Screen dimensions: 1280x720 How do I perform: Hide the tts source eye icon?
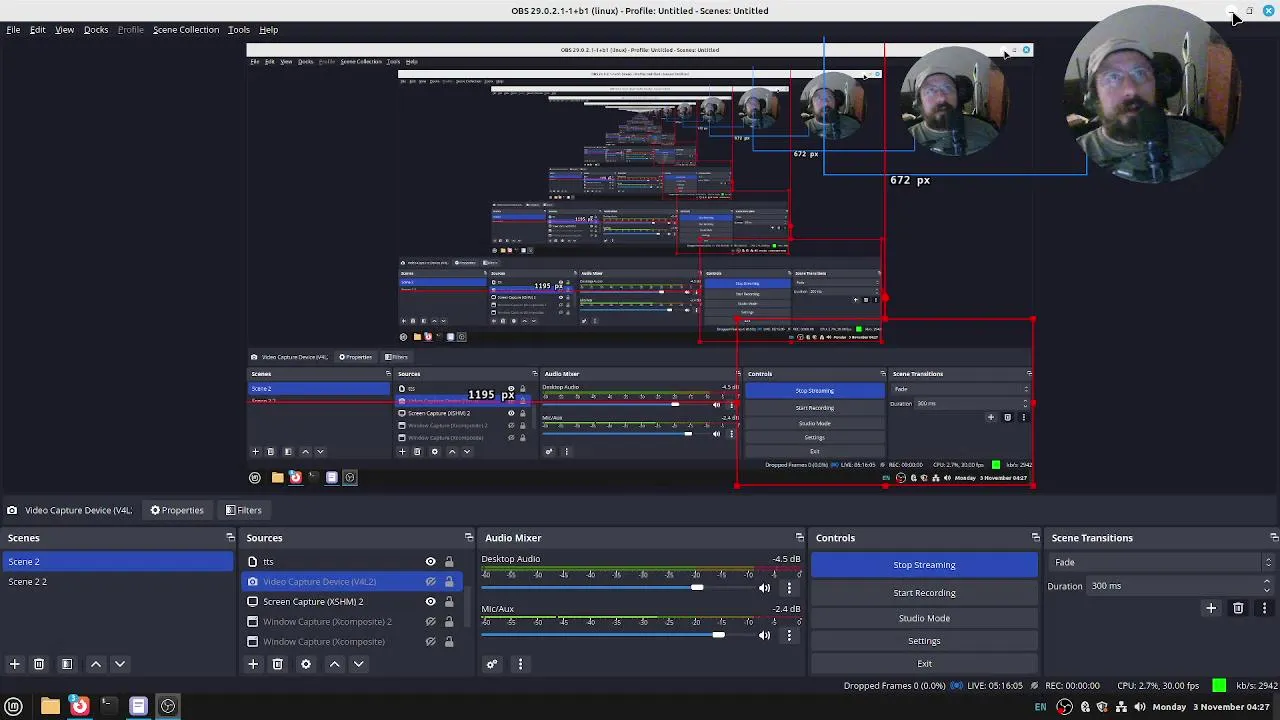click(x=431, y=562)
